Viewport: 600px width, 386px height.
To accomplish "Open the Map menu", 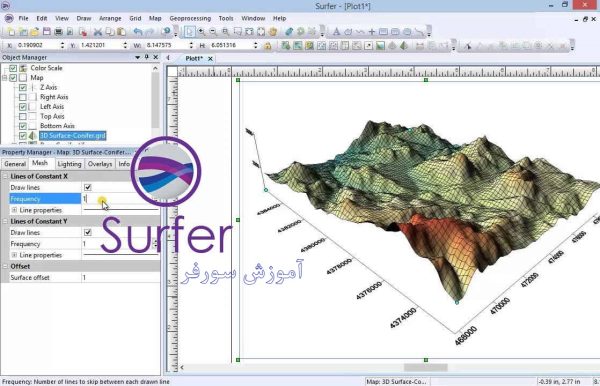I will (x=155, y=18).
